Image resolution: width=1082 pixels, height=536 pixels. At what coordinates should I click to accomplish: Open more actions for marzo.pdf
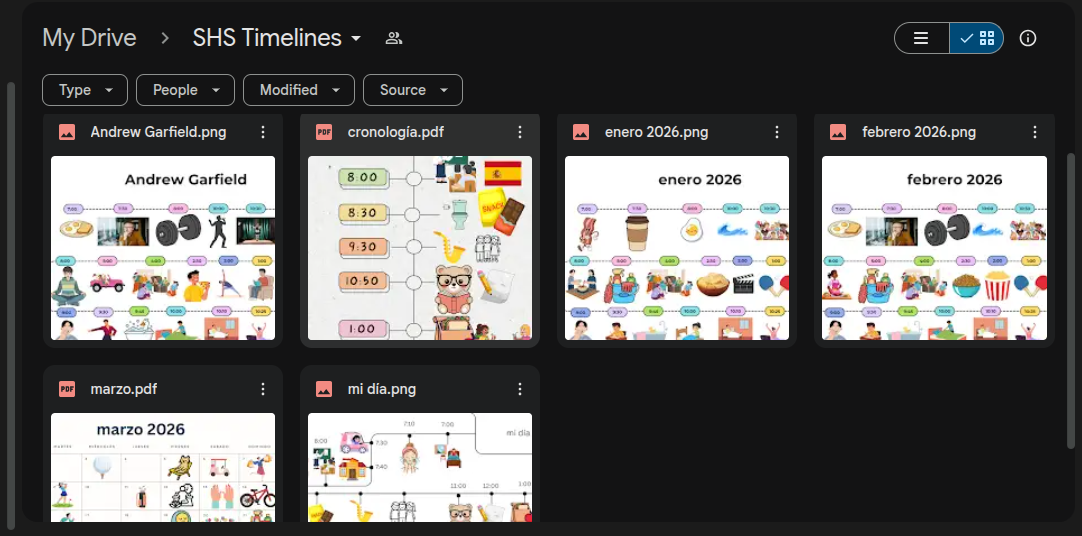click(x=262, y=390)
